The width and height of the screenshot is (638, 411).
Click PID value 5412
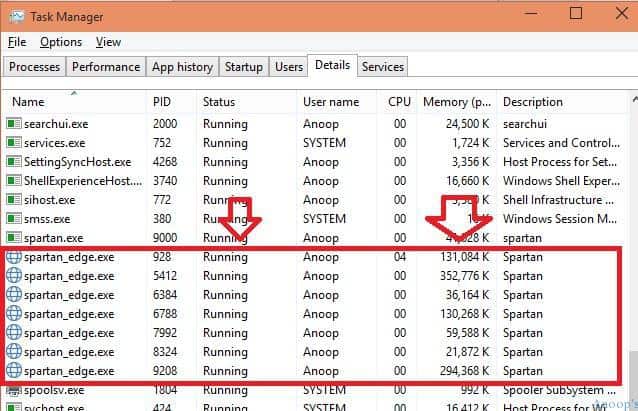coord(165,276)
